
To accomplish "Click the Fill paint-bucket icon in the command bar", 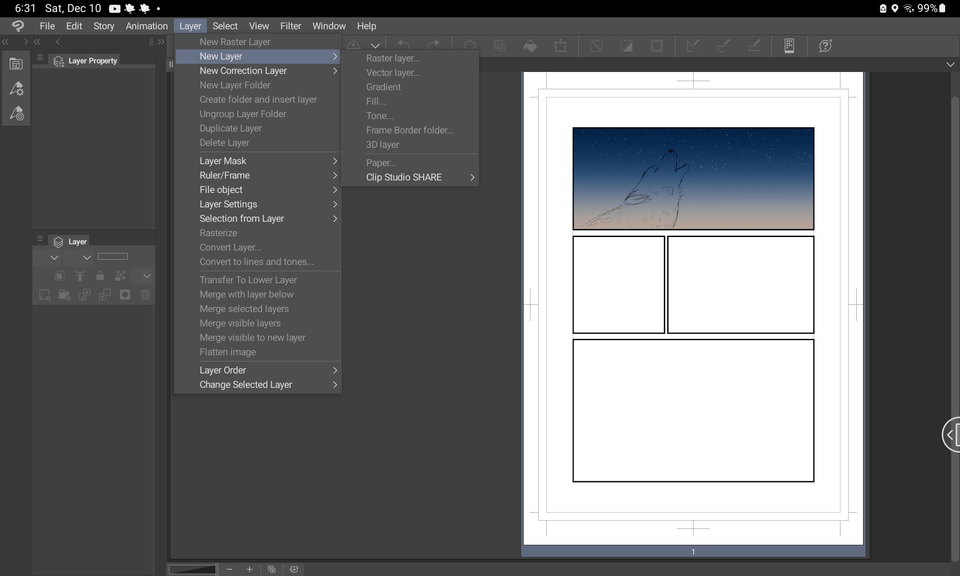I will (x=530, y=46).
